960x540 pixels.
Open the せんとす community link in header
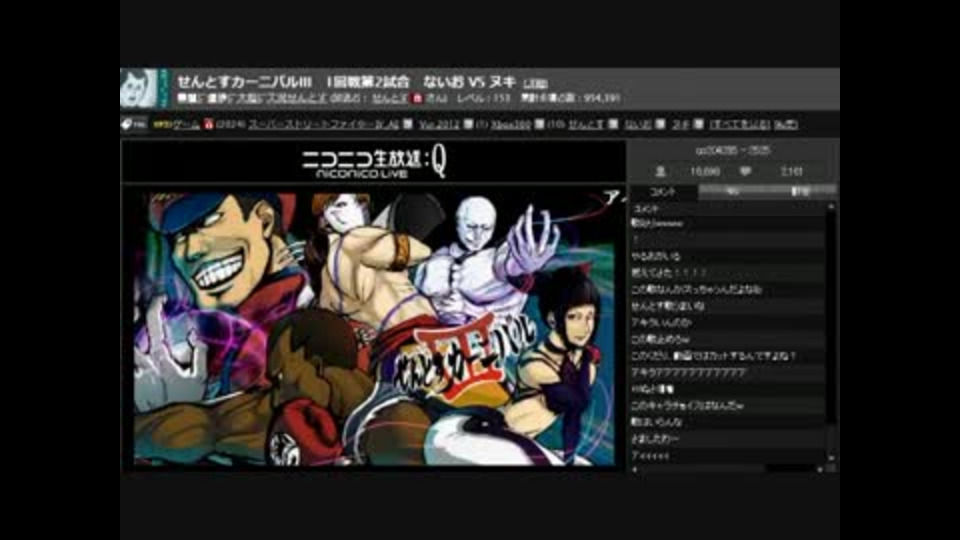coord(389,98)
